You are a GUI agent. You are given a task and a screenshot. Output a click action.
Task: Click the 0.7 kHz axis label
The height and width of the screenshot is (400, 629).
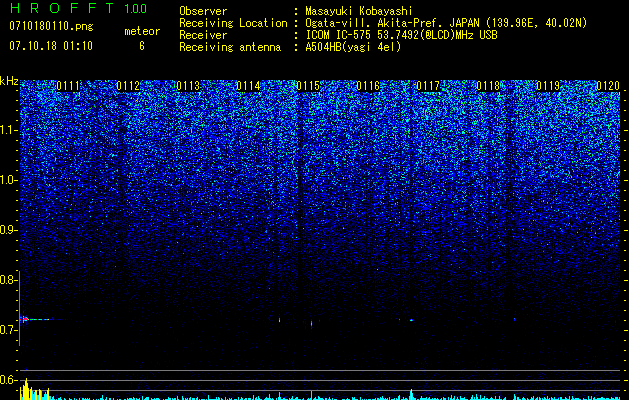coord(8,330)
